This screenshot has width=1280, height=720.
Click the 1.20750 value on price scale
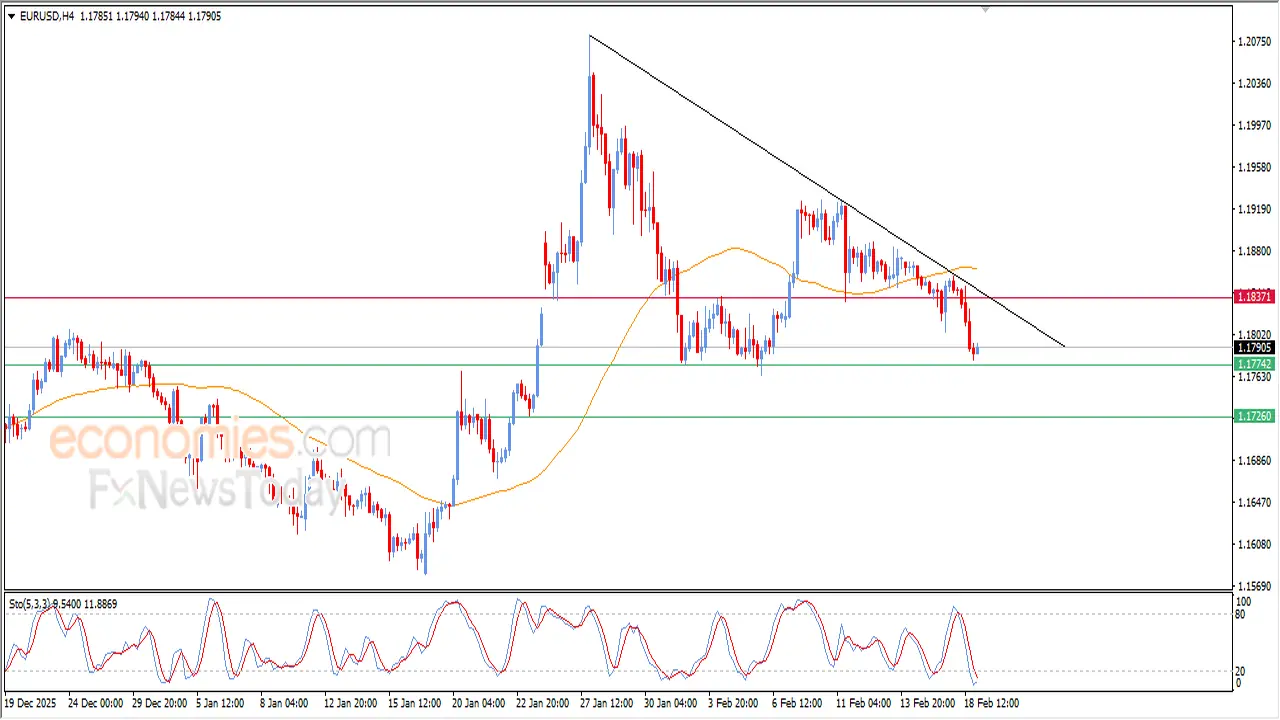[x=1254, y=42]
